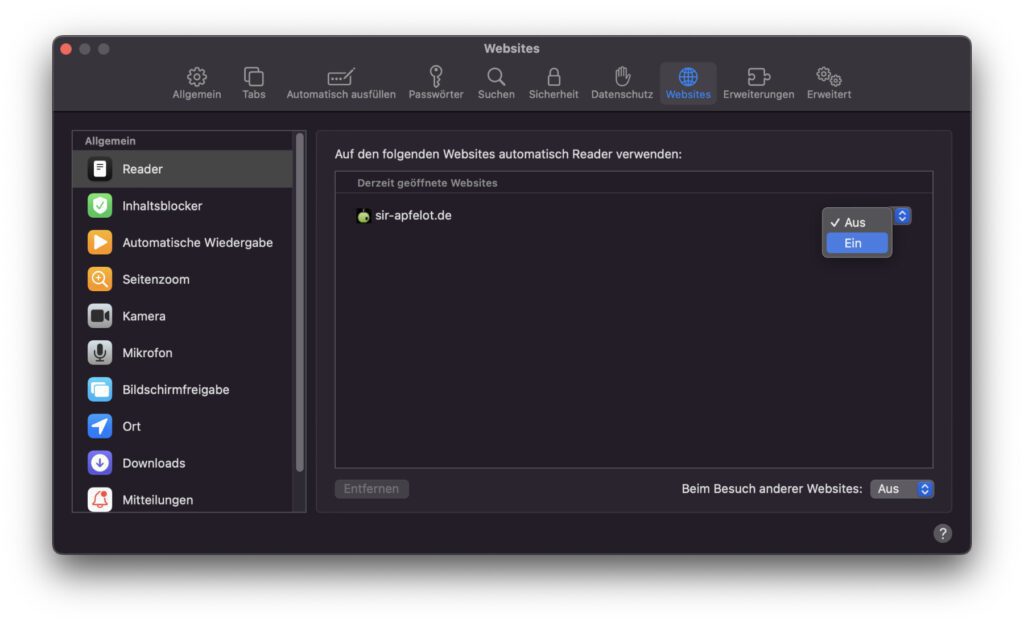
Task: Open help with the question mark button
Action: [941, 533]
